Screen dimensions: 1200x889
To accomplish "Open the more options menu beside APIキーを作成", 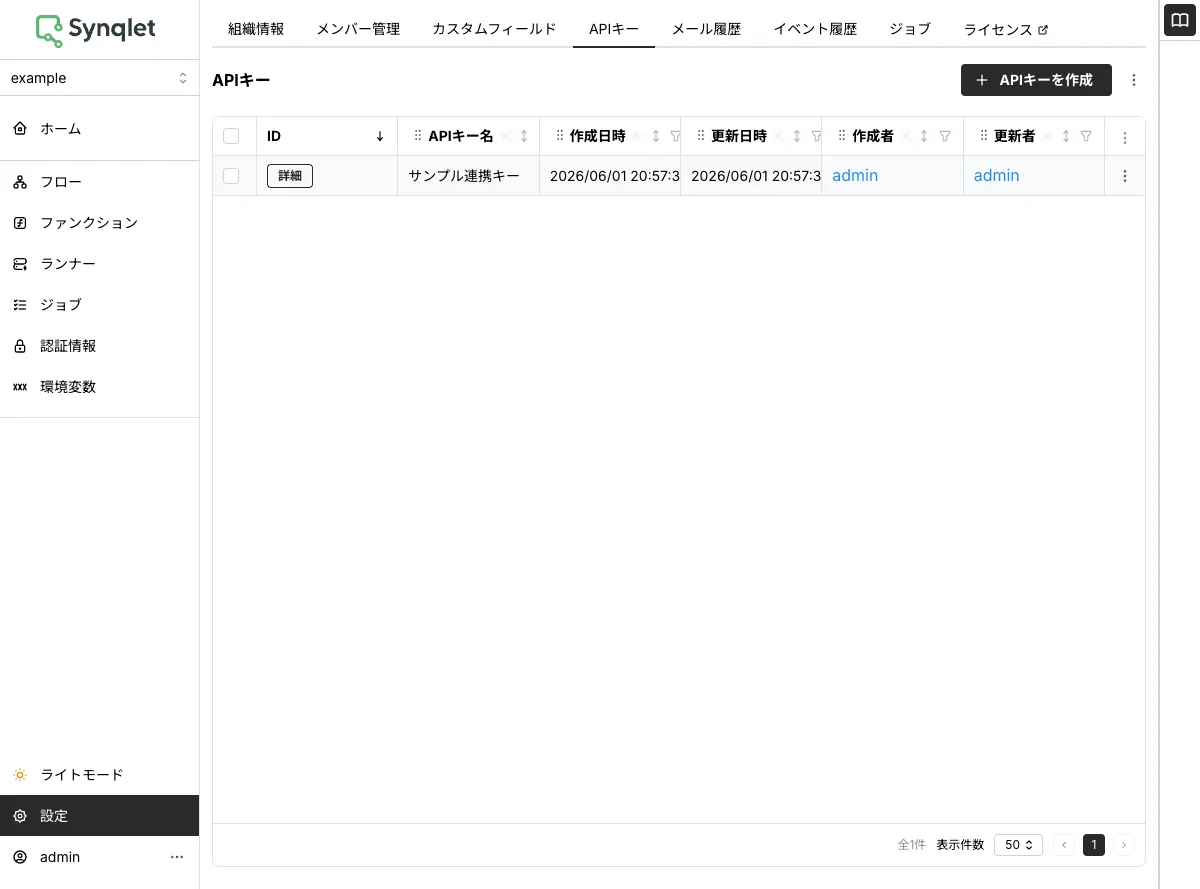I will (1133, 80).
